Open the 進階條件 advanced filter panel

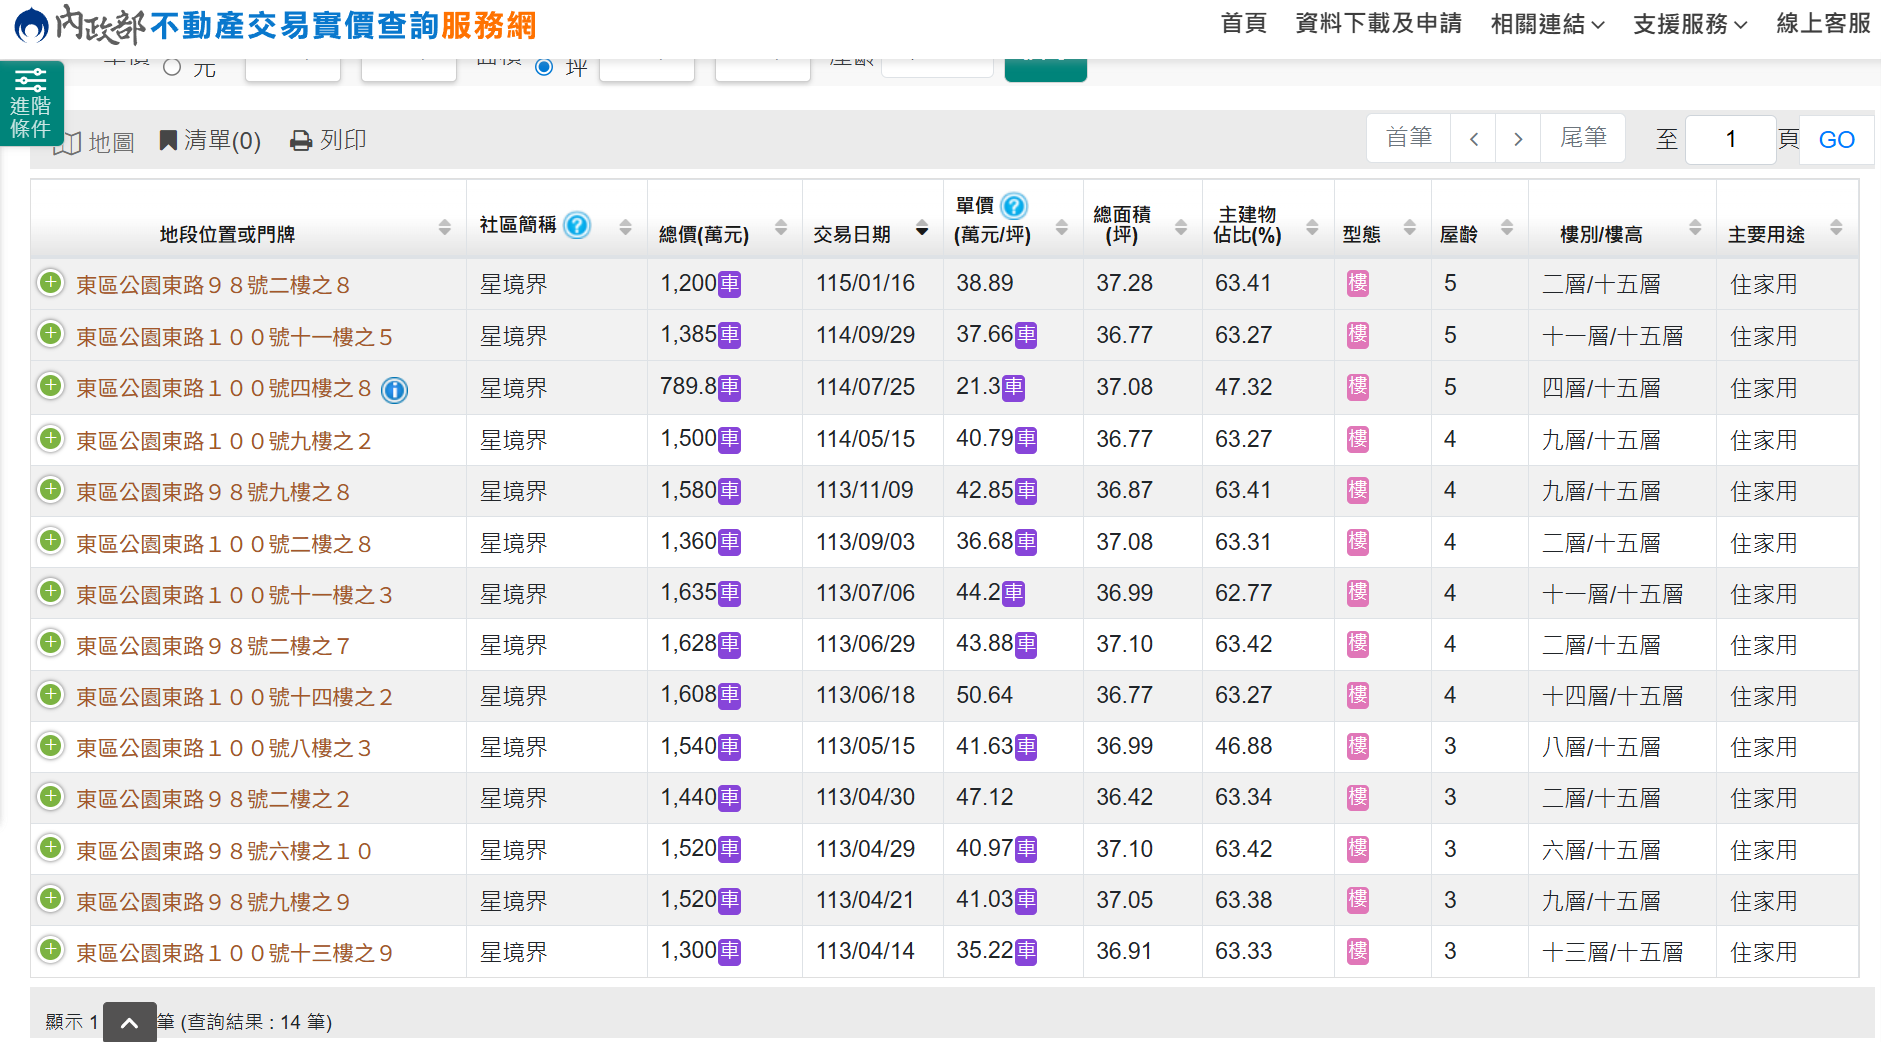tap(31, 103)
